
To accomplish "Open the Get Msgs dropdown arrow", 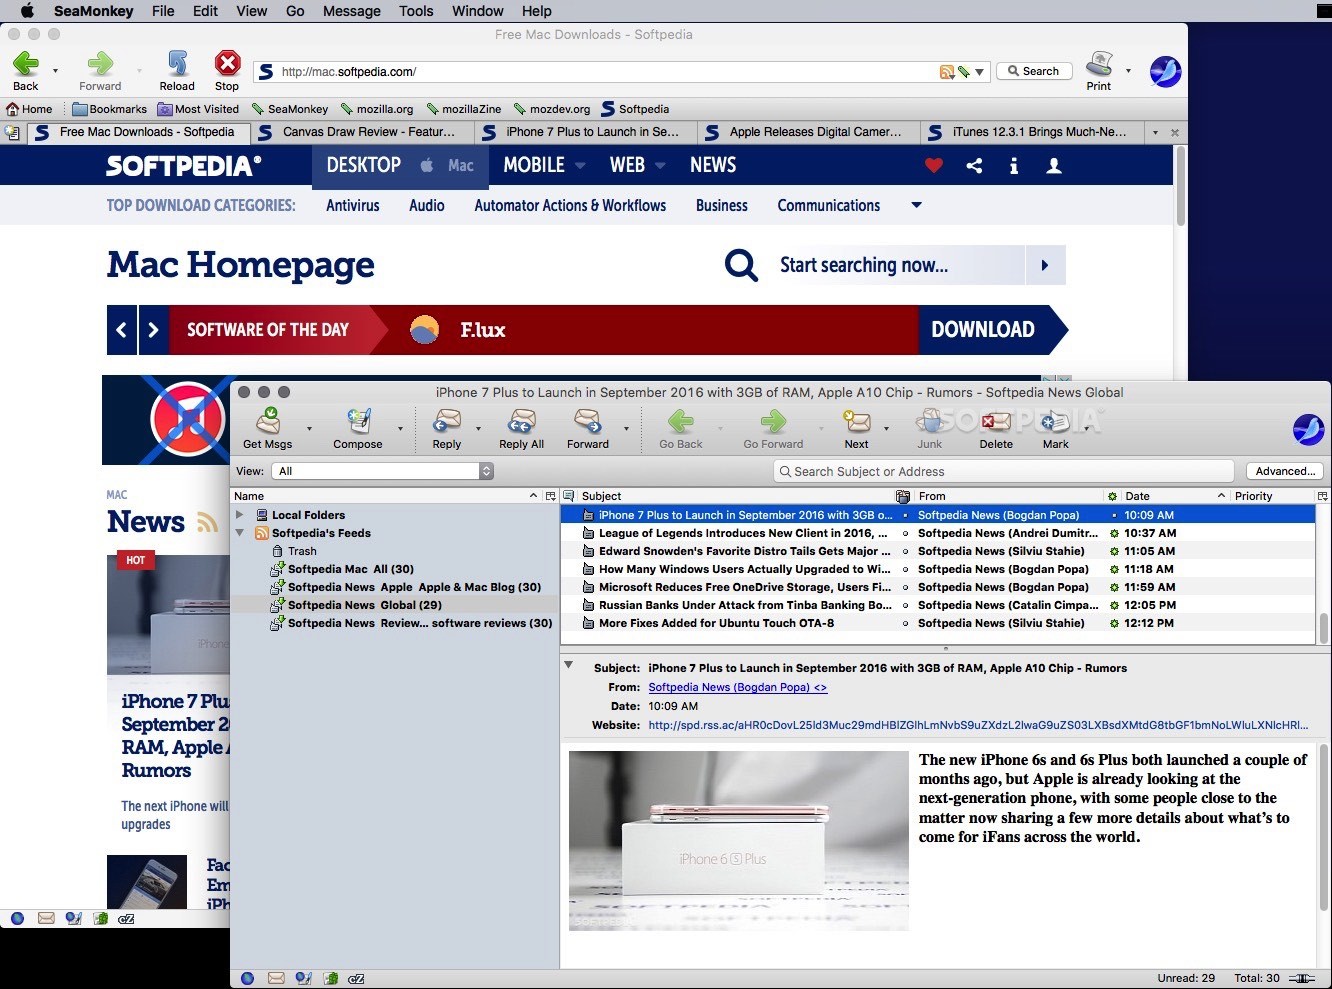I will 309,429.
